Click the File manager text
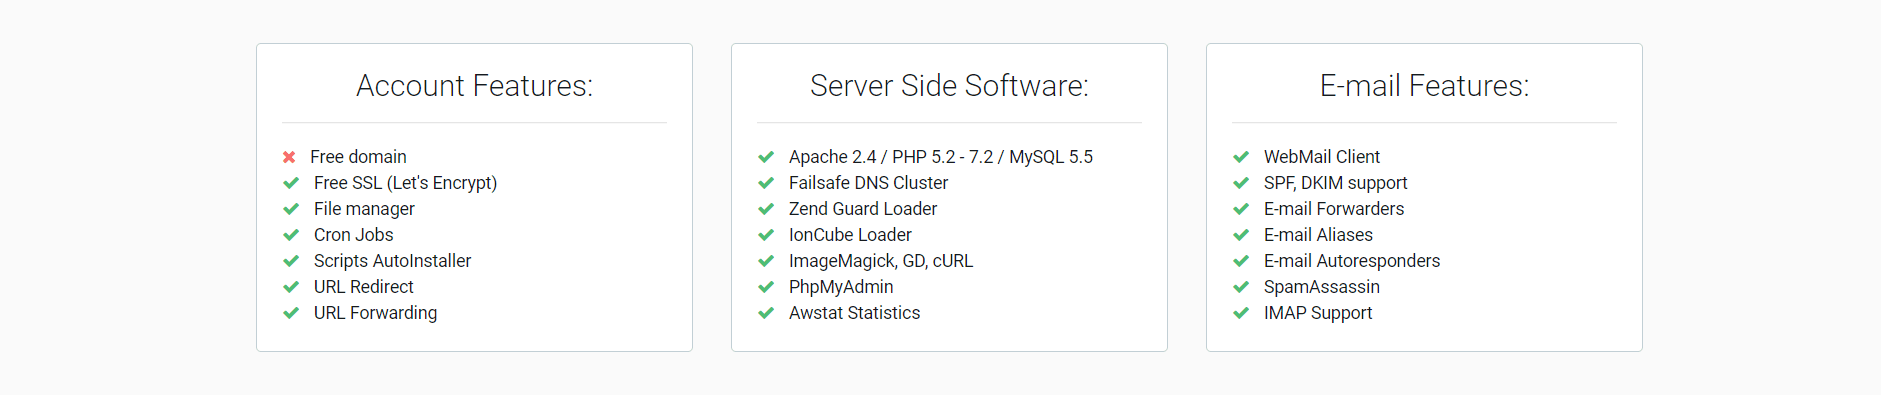Screen dimensions: 1881x395 pyautogui.click(x=364, y=209)
